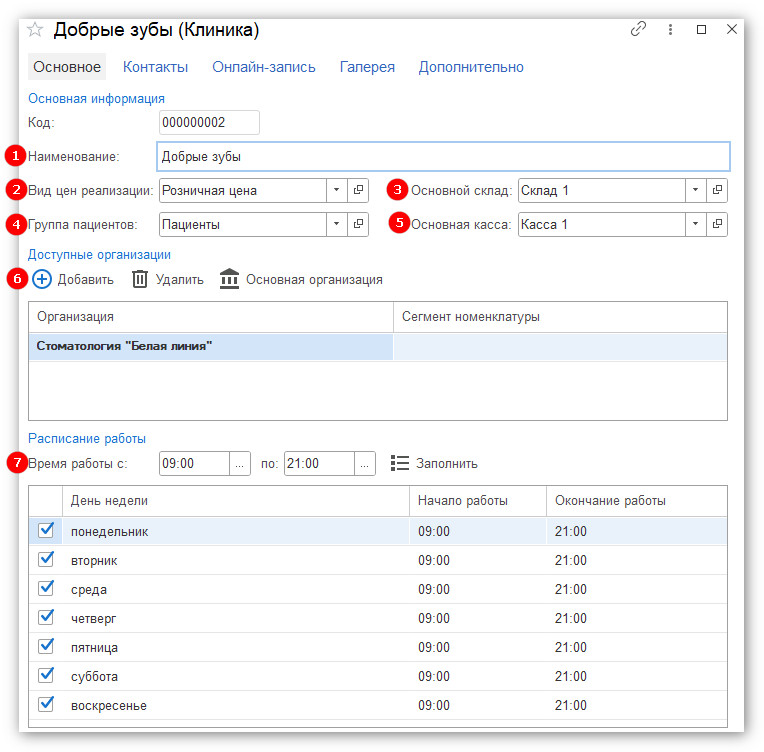Click the Основная организация button label
764x752 pixels.
tap(314, 280)
